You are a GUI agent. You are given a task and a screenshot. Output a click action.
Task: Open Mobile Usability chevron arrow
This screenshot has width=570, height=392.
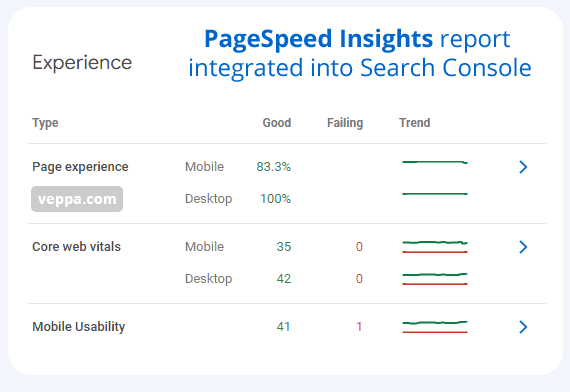point(523,327)
